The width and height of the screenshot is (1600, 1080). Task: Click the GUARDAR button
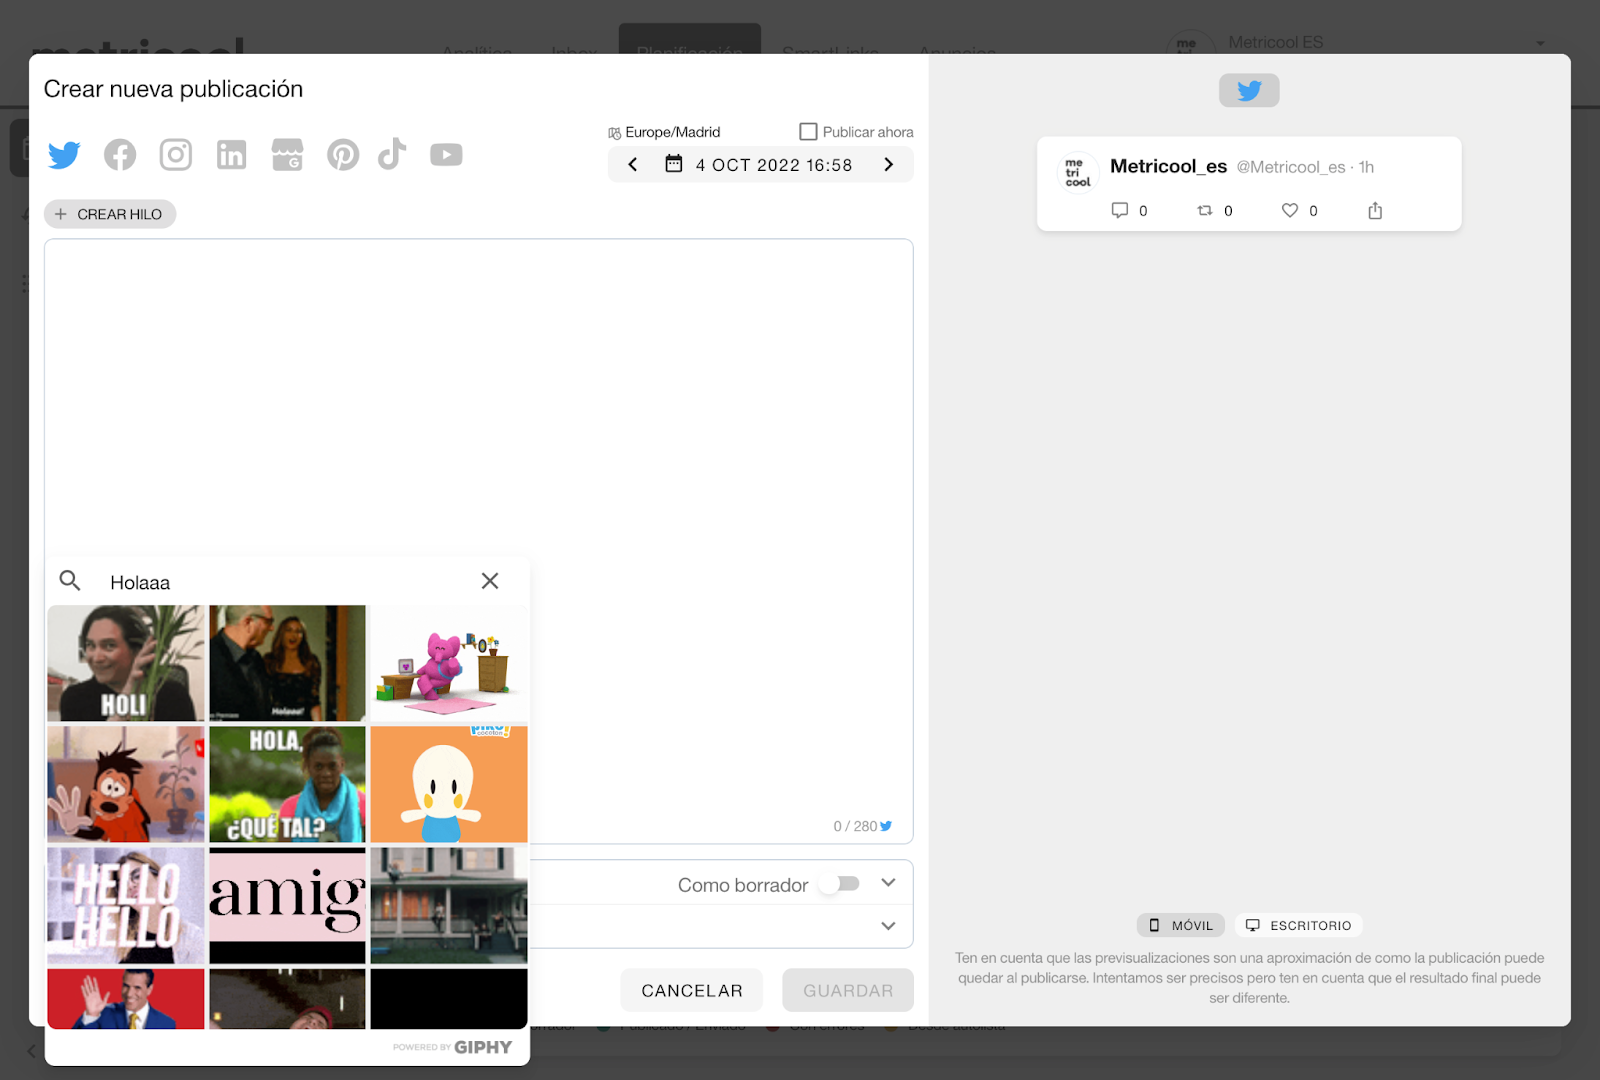click(848, 990)
